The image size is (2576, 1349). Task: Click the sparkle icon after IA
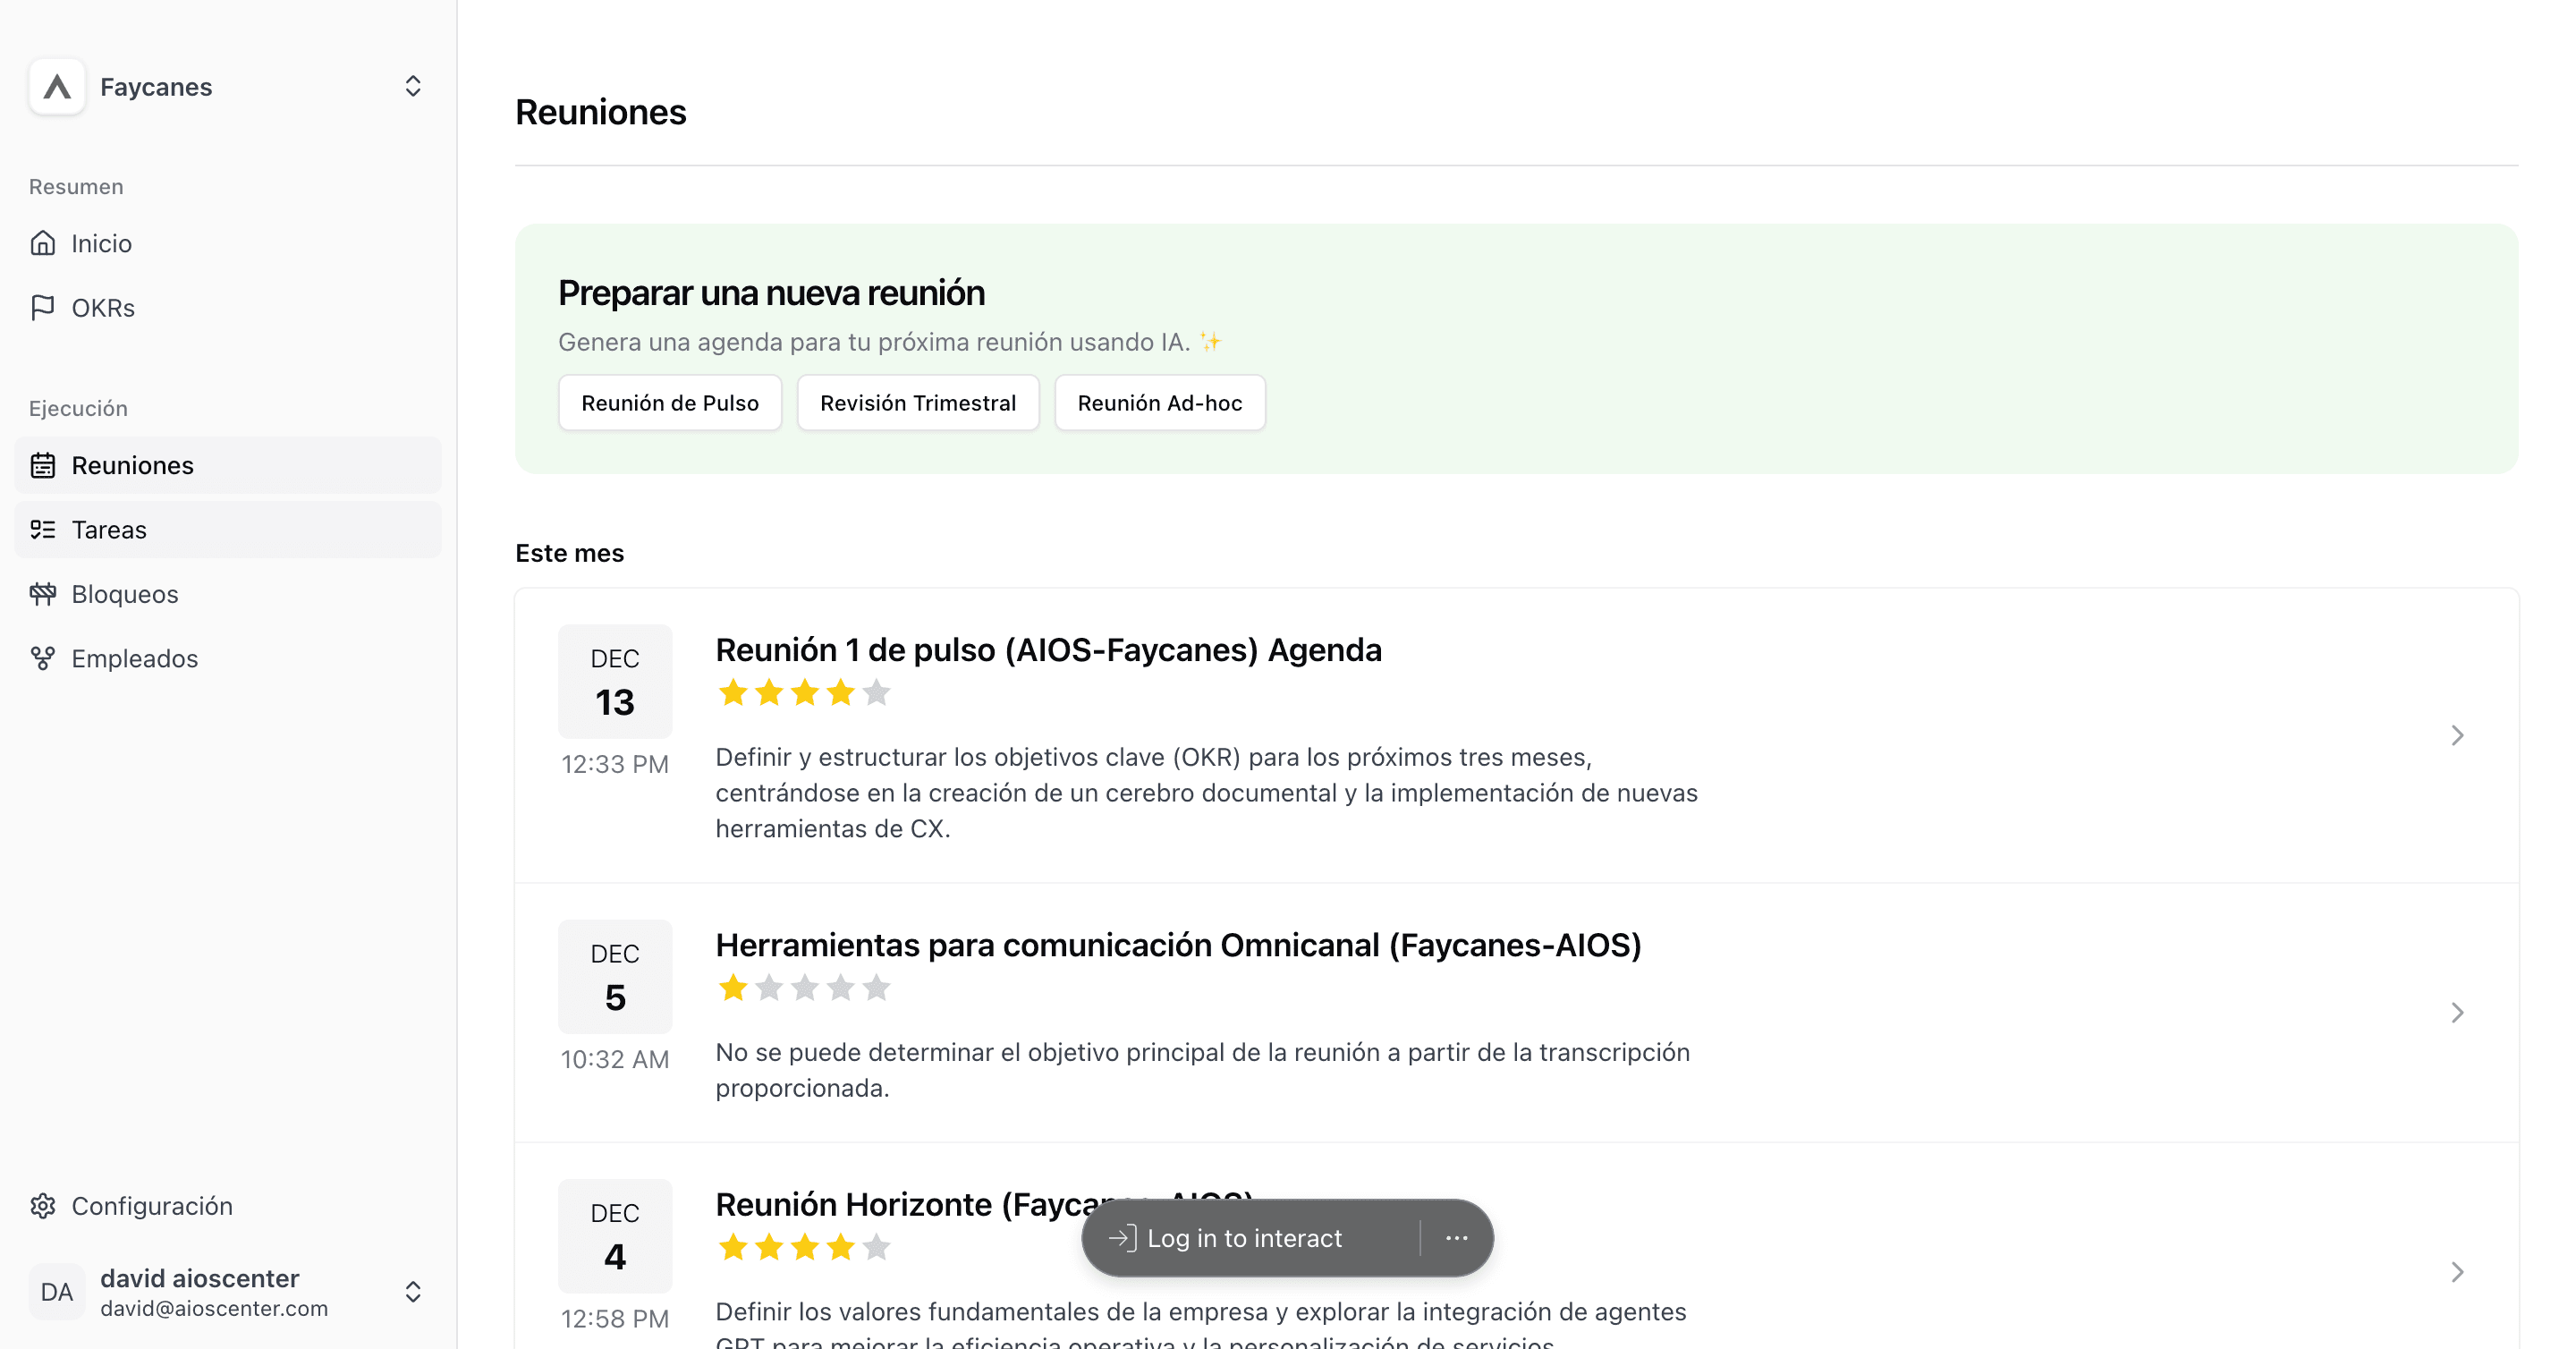click(1210, 342)
